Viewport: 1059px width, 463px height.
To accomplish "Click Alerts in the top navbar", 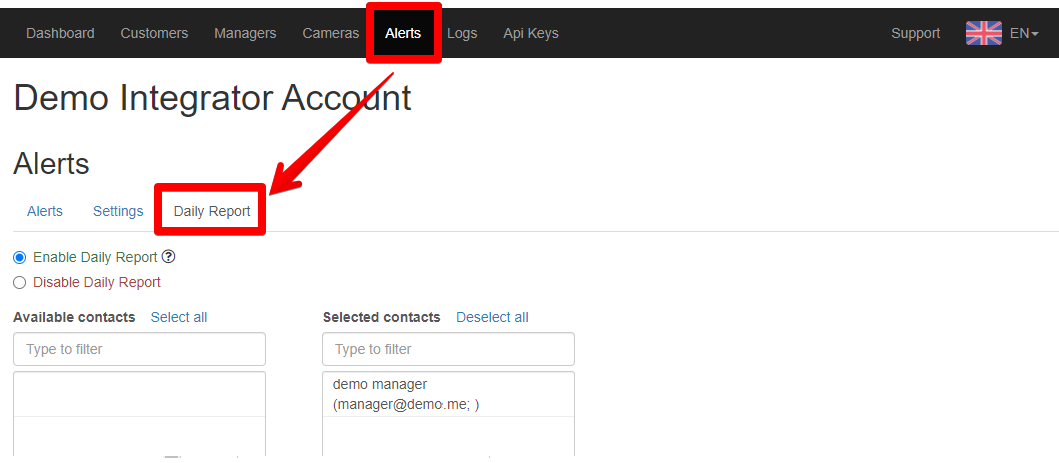I will tap(403, 33).
